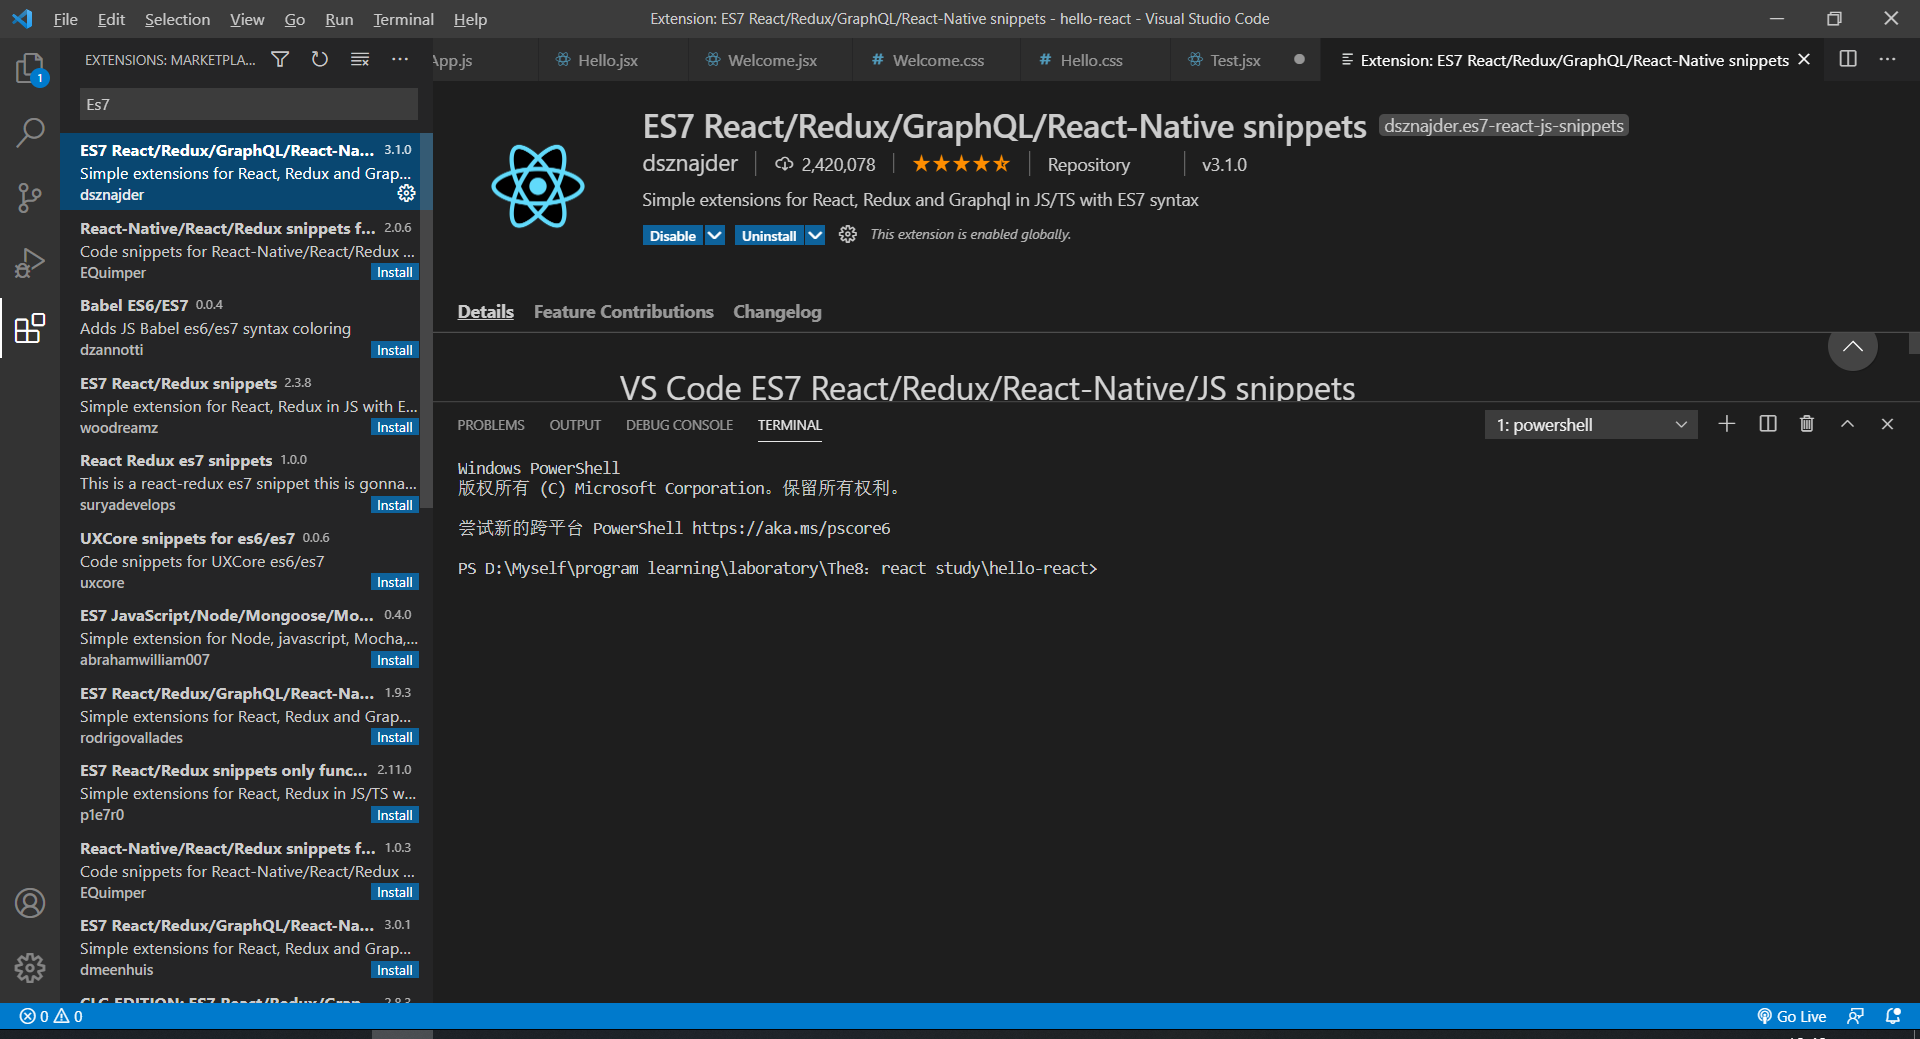The height and width of the screenshot is (1039, 1920).
Task: Maximize the terminal panel size
Action: click(1847, 424)
